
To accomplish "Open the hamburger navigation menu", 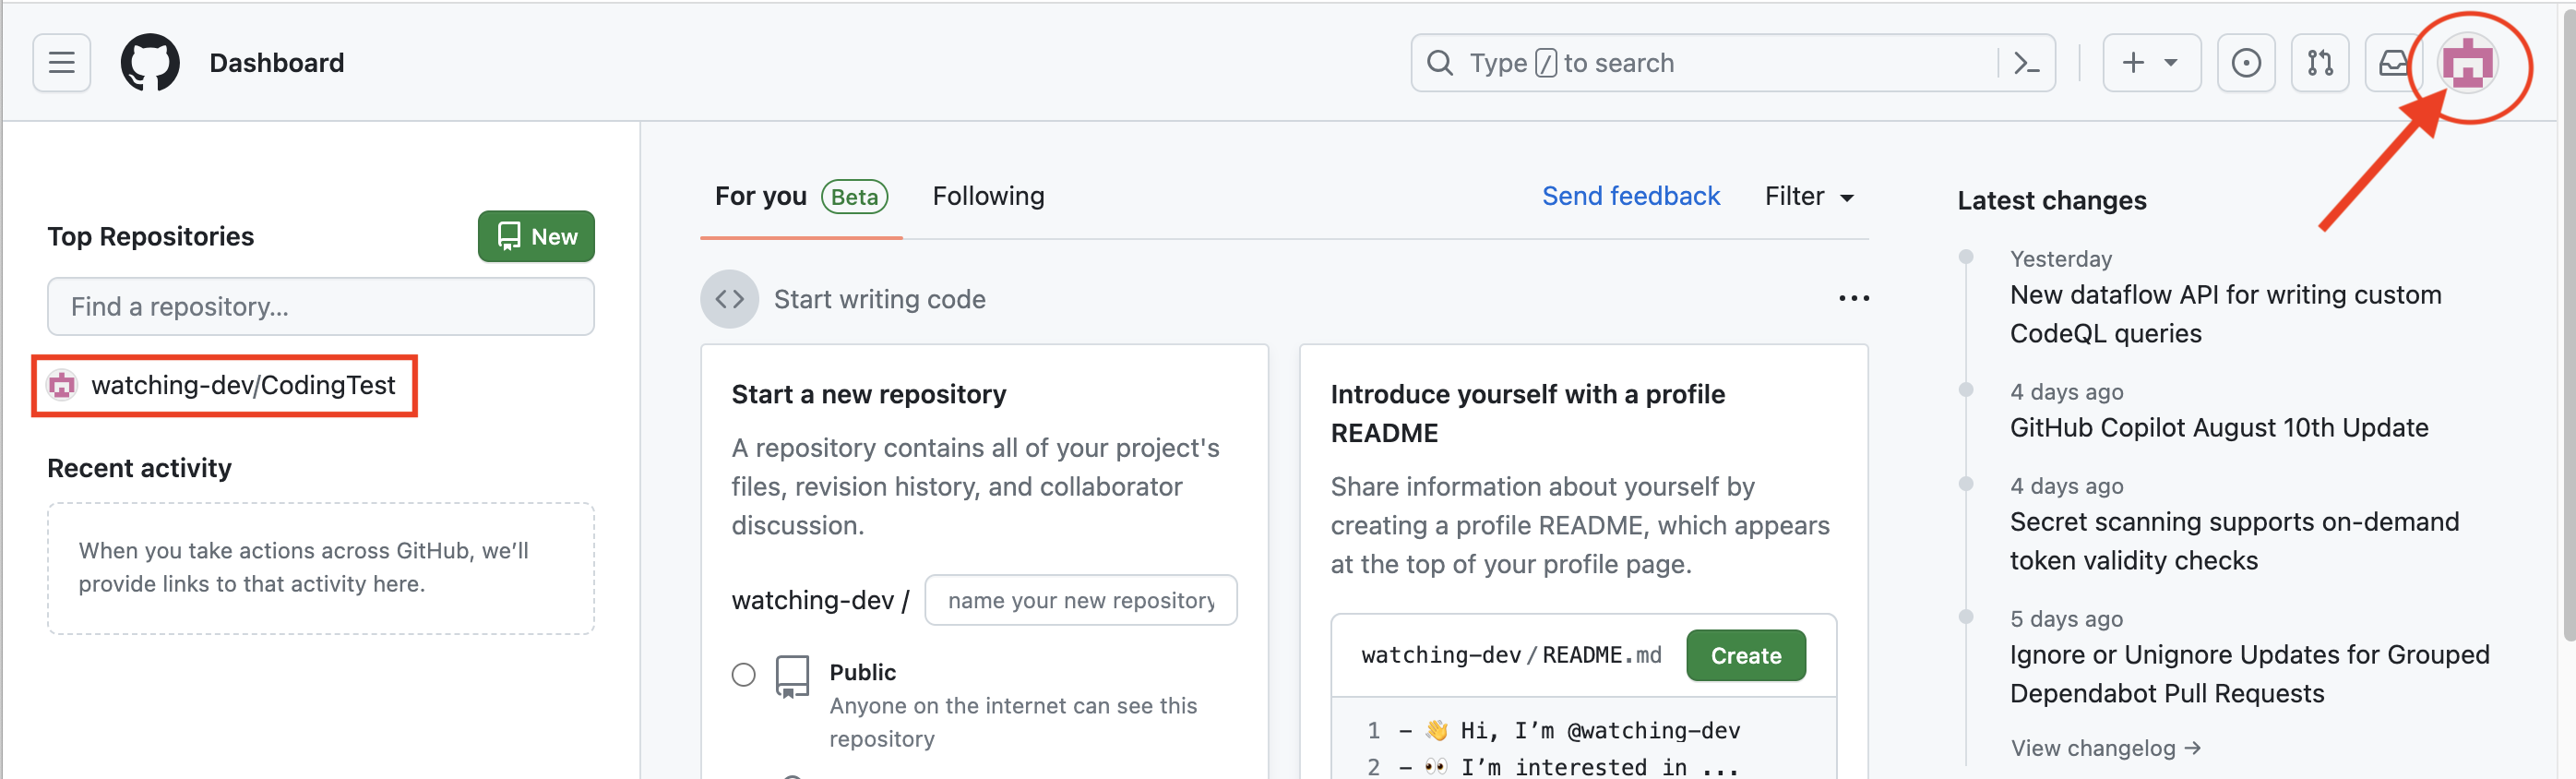I will 62,63.
